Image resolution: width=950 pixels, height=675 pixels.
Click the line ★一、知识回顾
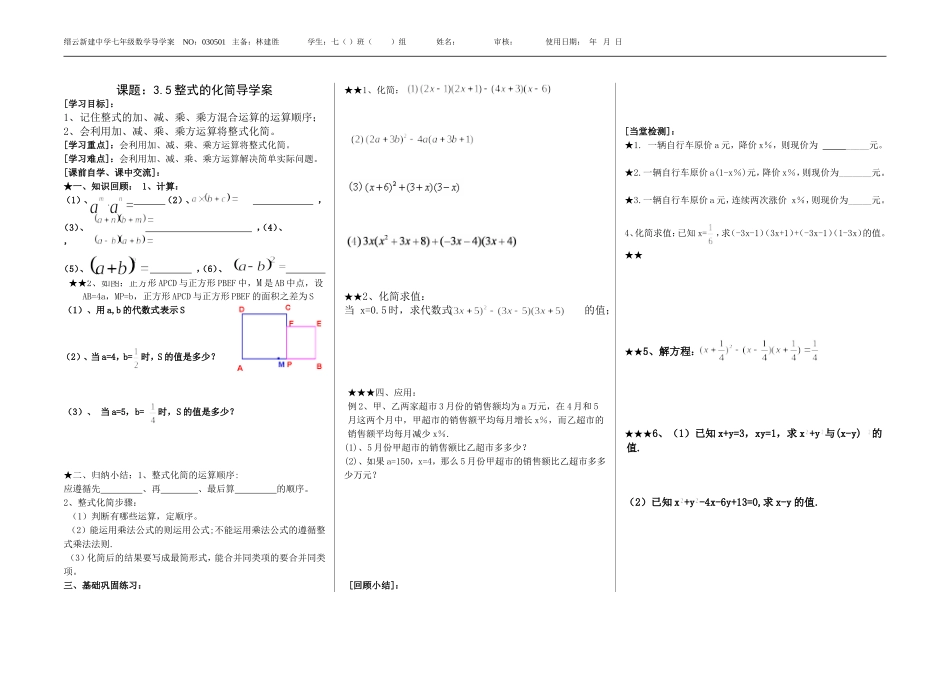[x=121, y=187]
